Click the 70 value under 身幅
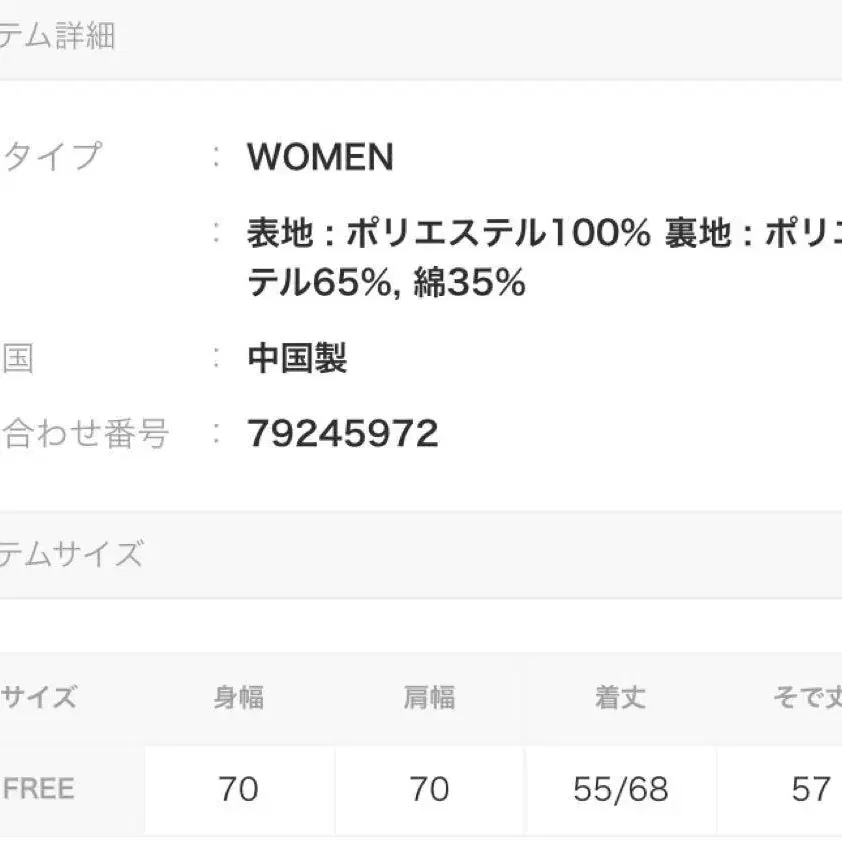The height and width of the screenshot is (842, 842). click(239, 790)
